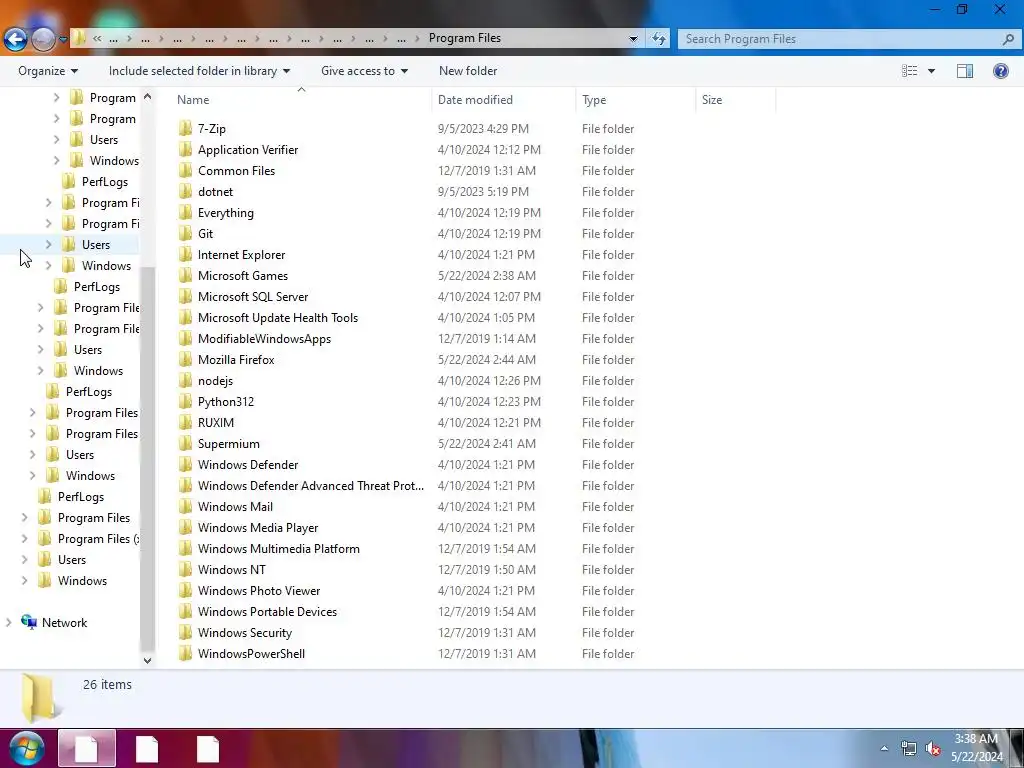1024x768 pixels.
Task: Select the ModifiableWindowsApps folder name
Action: 264,338
